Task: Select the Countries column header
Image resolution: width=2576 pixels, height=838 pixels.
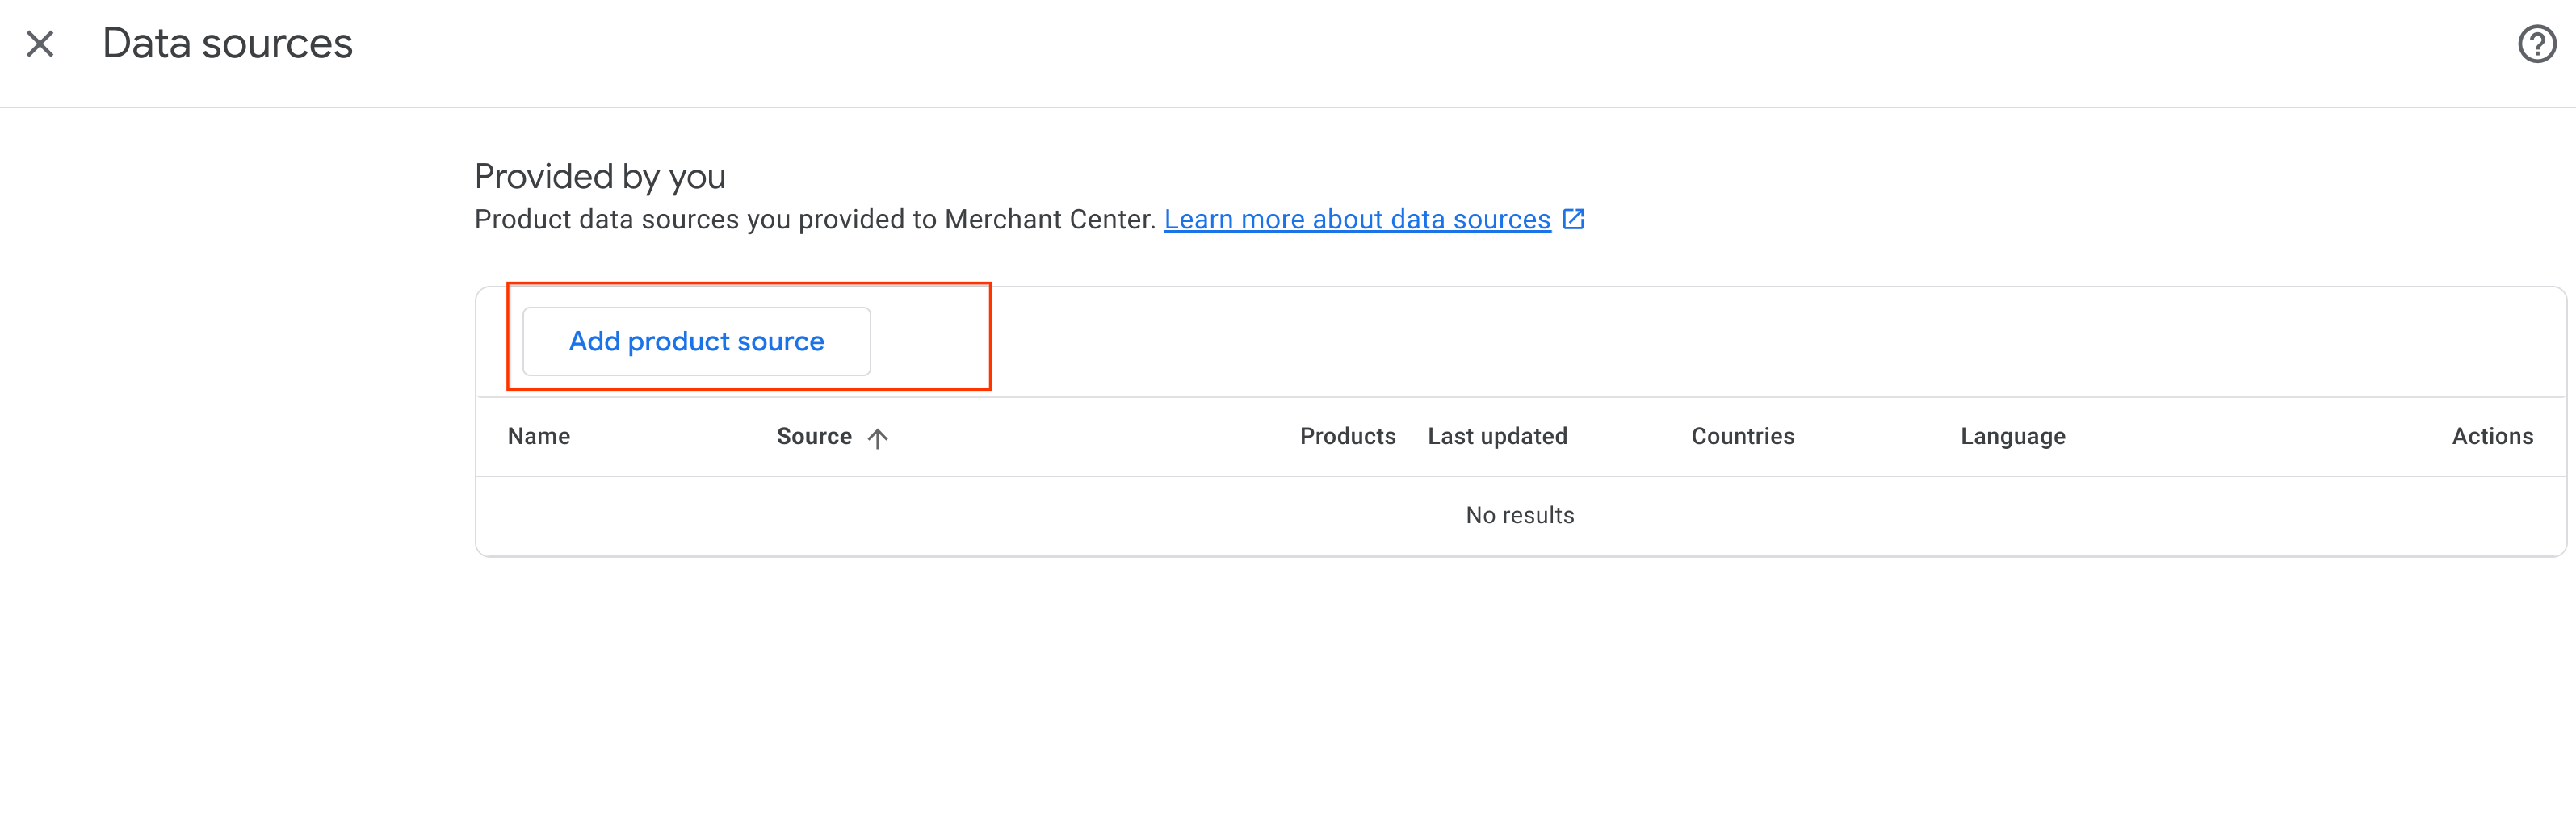Action: [1742, 436]
